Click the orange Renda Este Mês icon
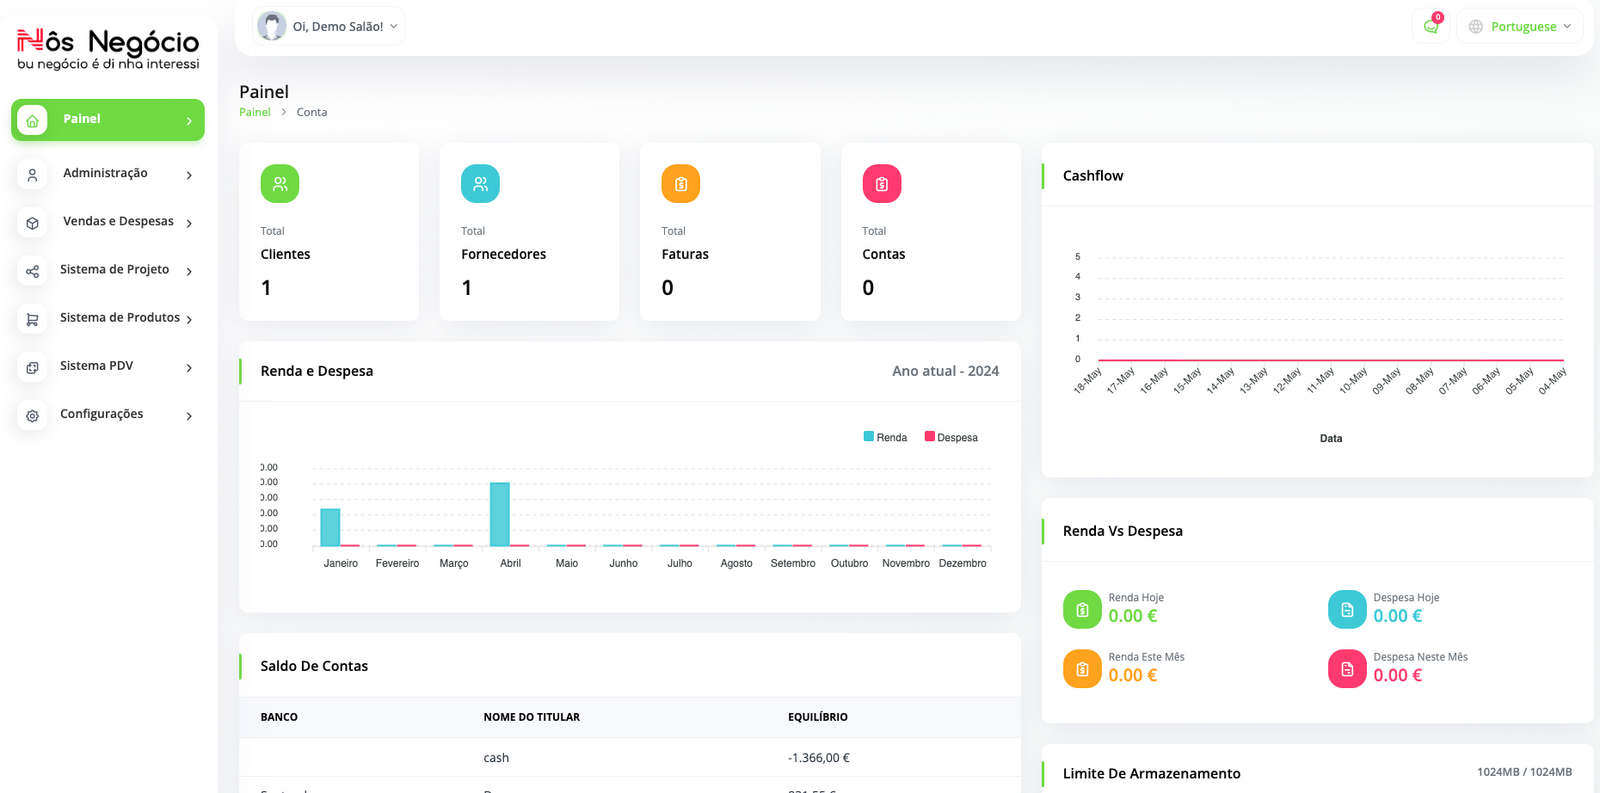 [x=1082, y=669]
